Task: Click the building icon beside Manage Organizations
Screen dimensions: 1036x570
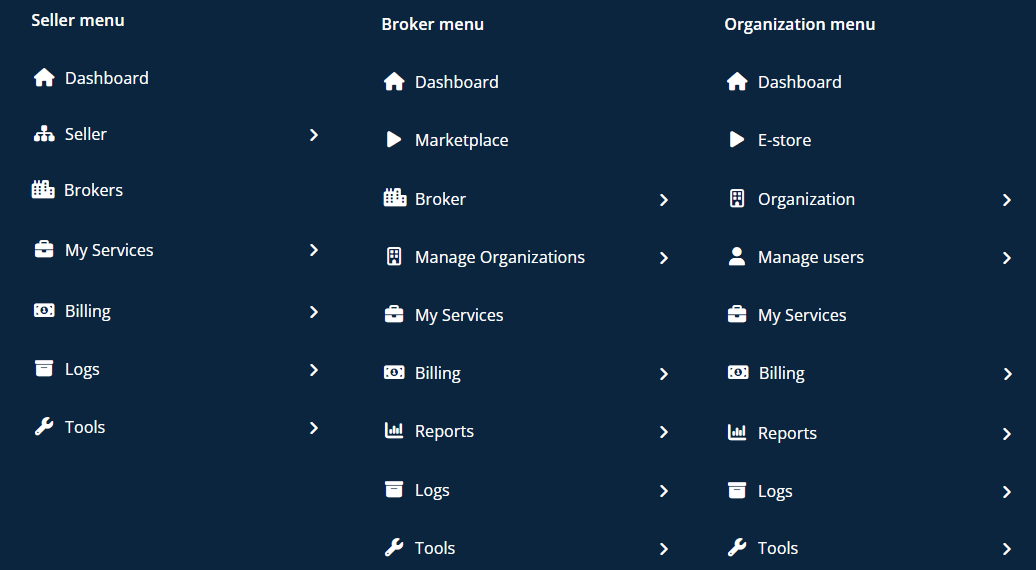Action: pos(394,256)
